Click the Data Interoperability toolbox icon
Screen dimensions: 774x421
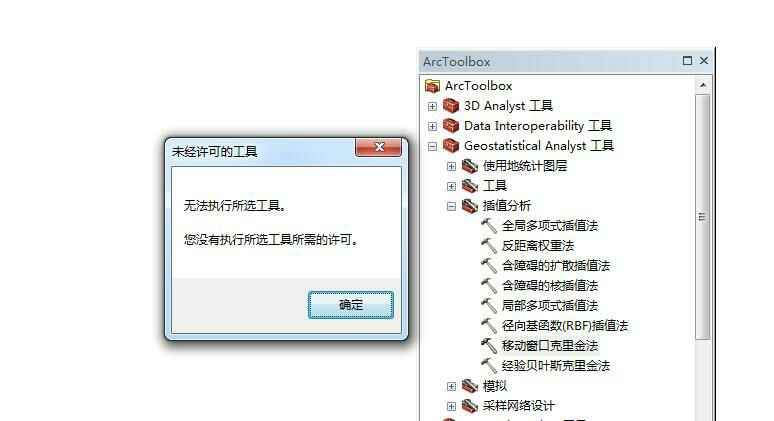point(451,125)
